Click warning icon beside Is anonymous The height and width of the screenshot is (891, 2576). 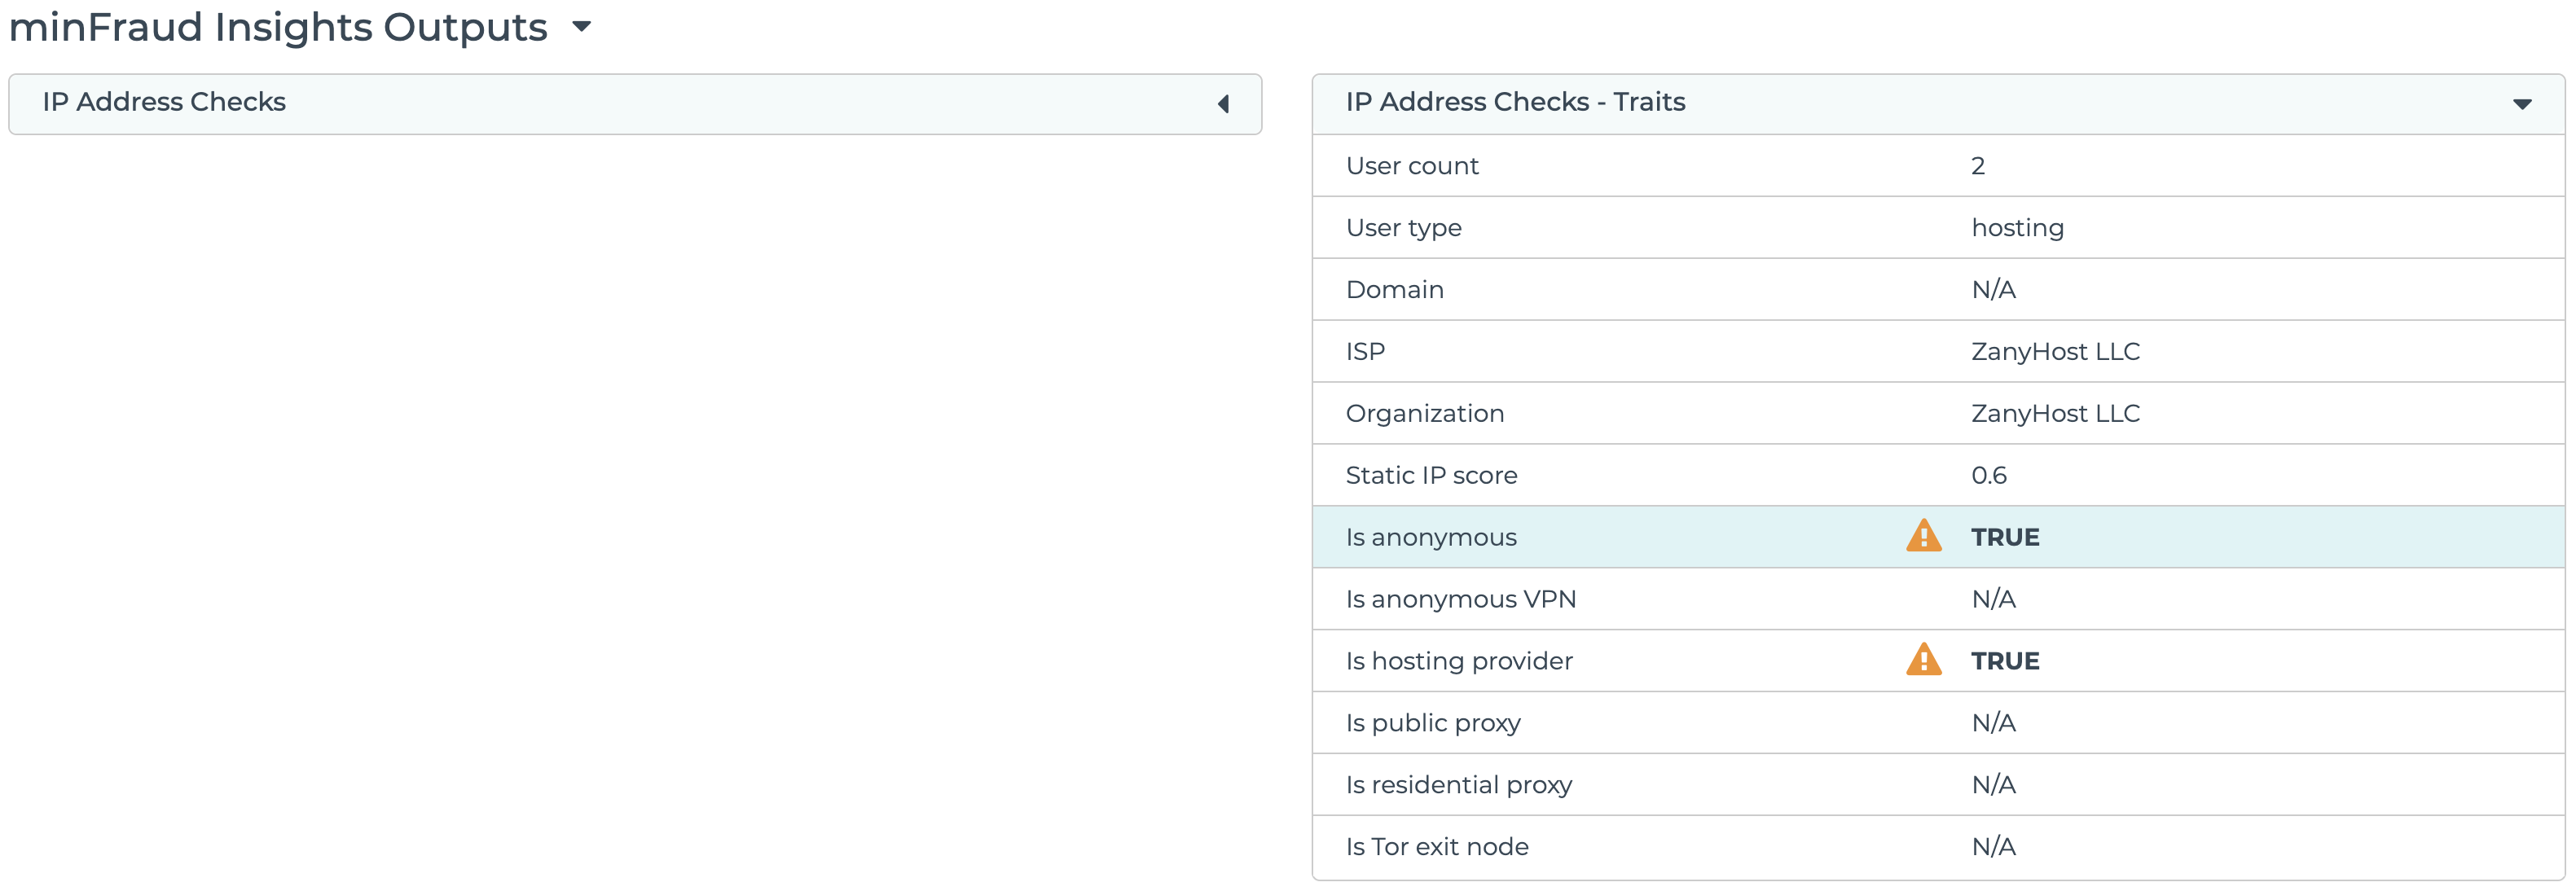[x=1923, y=536]
